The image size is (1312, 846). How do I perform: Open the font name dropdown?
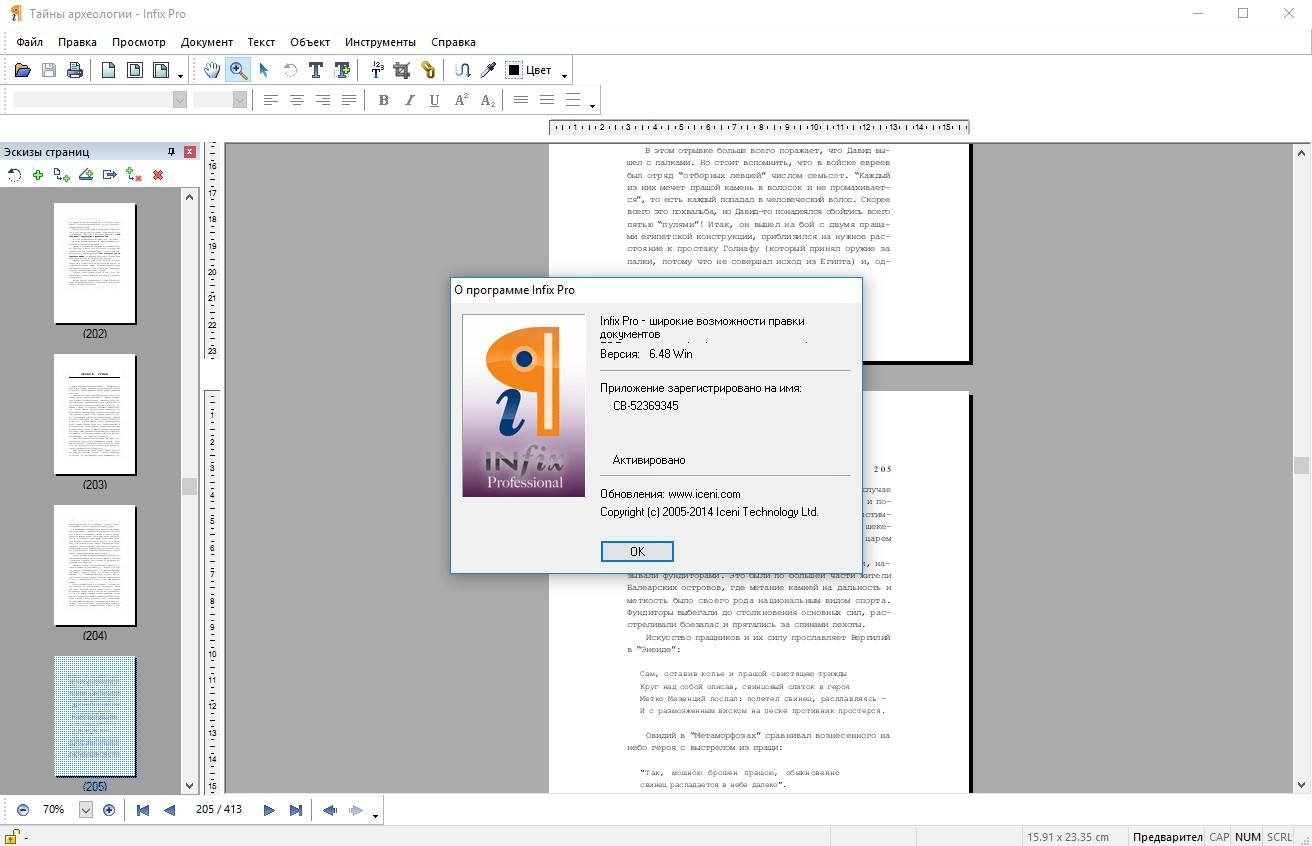(179, 99)
